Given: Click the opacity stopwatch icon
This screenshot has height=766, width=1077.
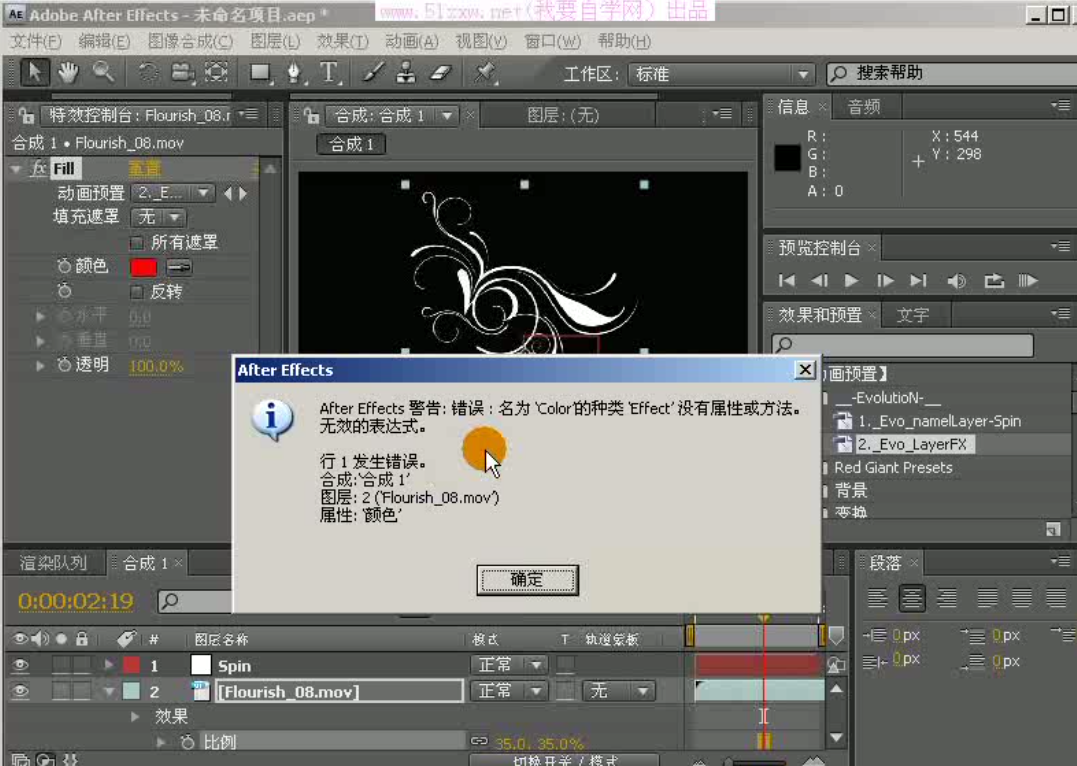Looking at the screenshot, I should click(64, 365).
